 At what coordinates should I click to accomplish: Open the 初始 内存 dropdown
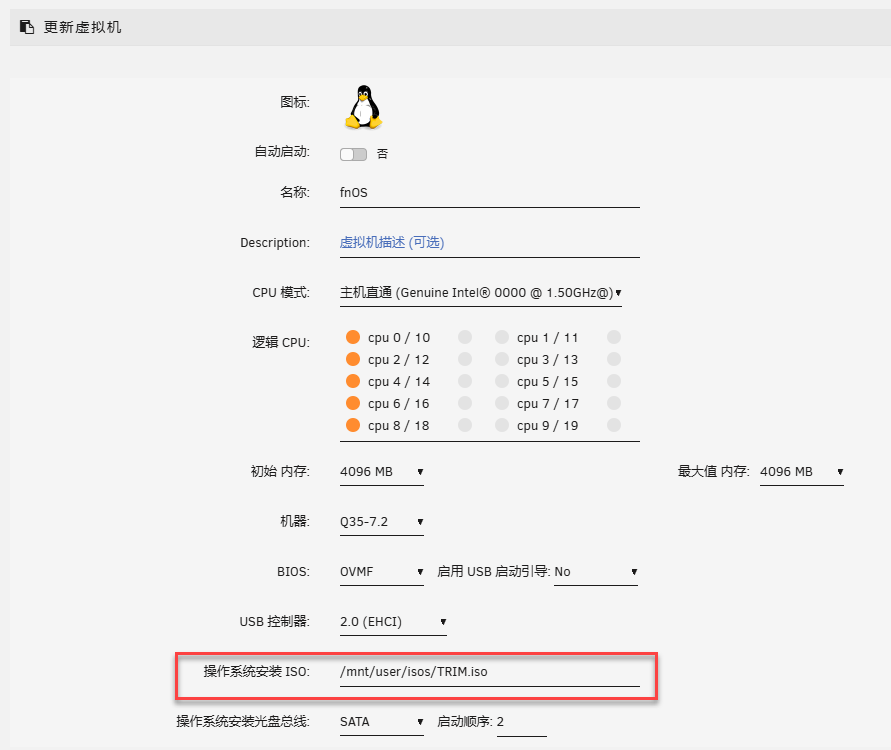(382, 472)
